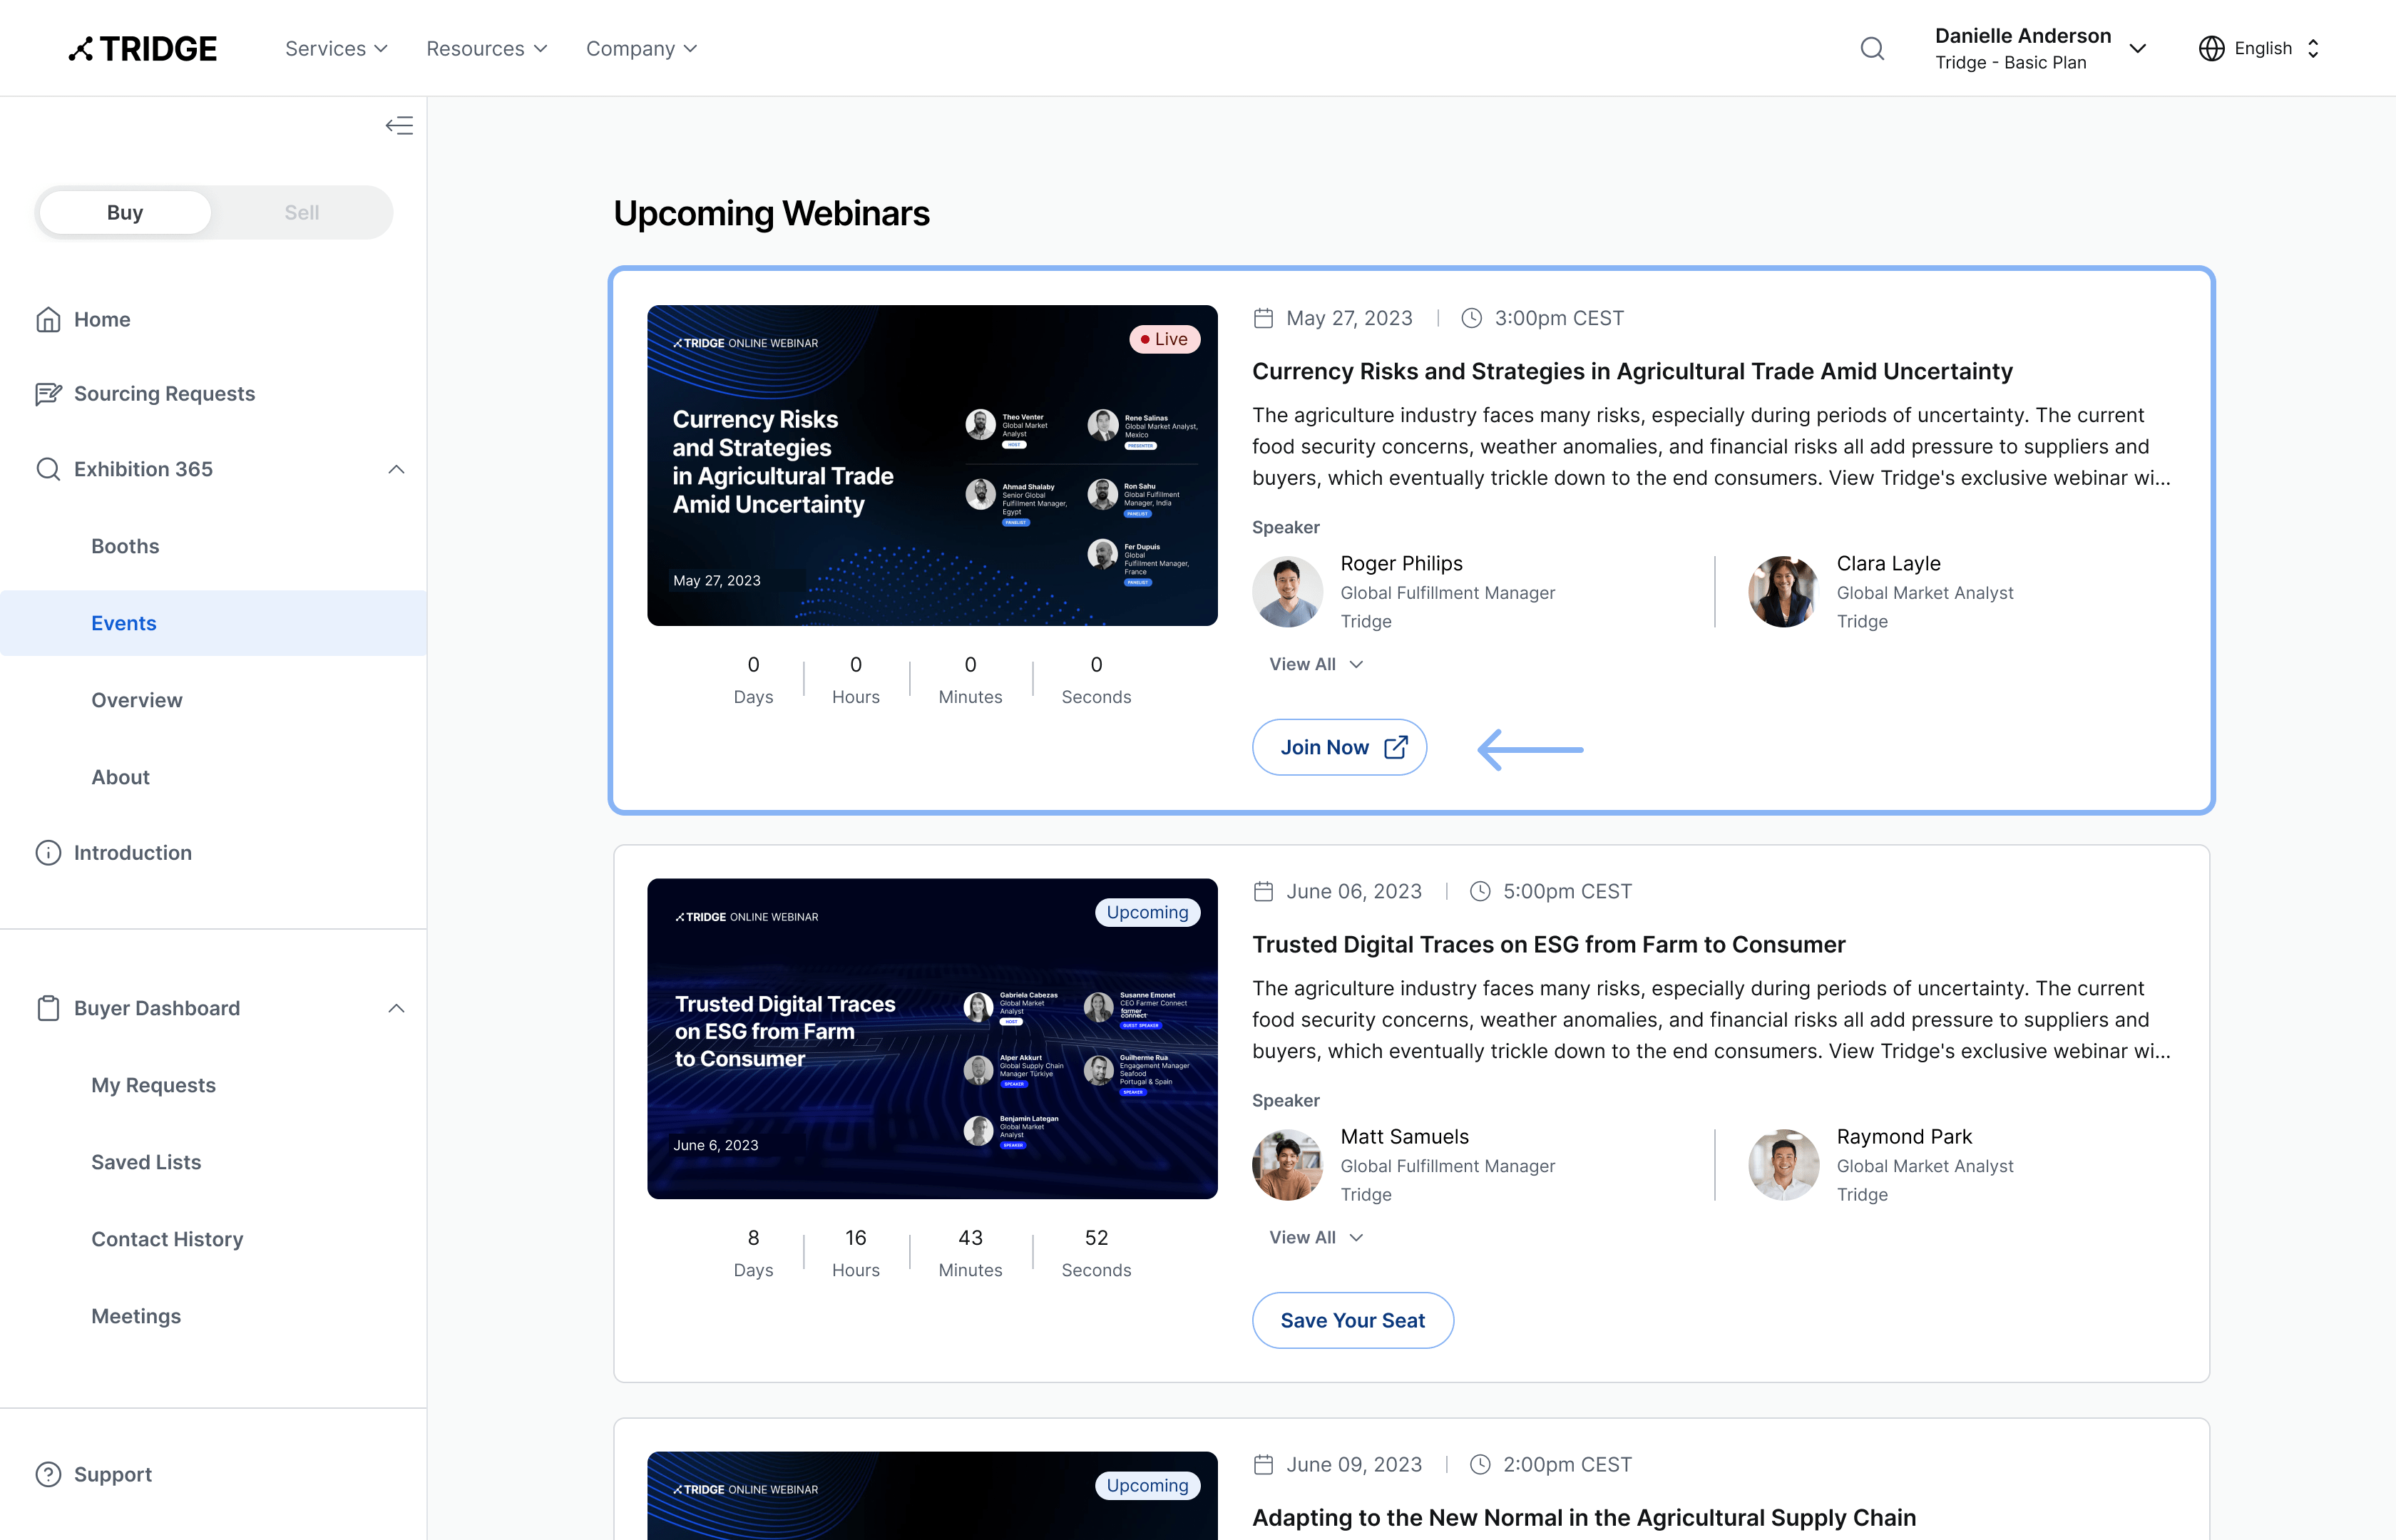Viewport: 2396px width, 1540px height.
Task: Open the English language selector
Action: click(x=2259, y=48)
